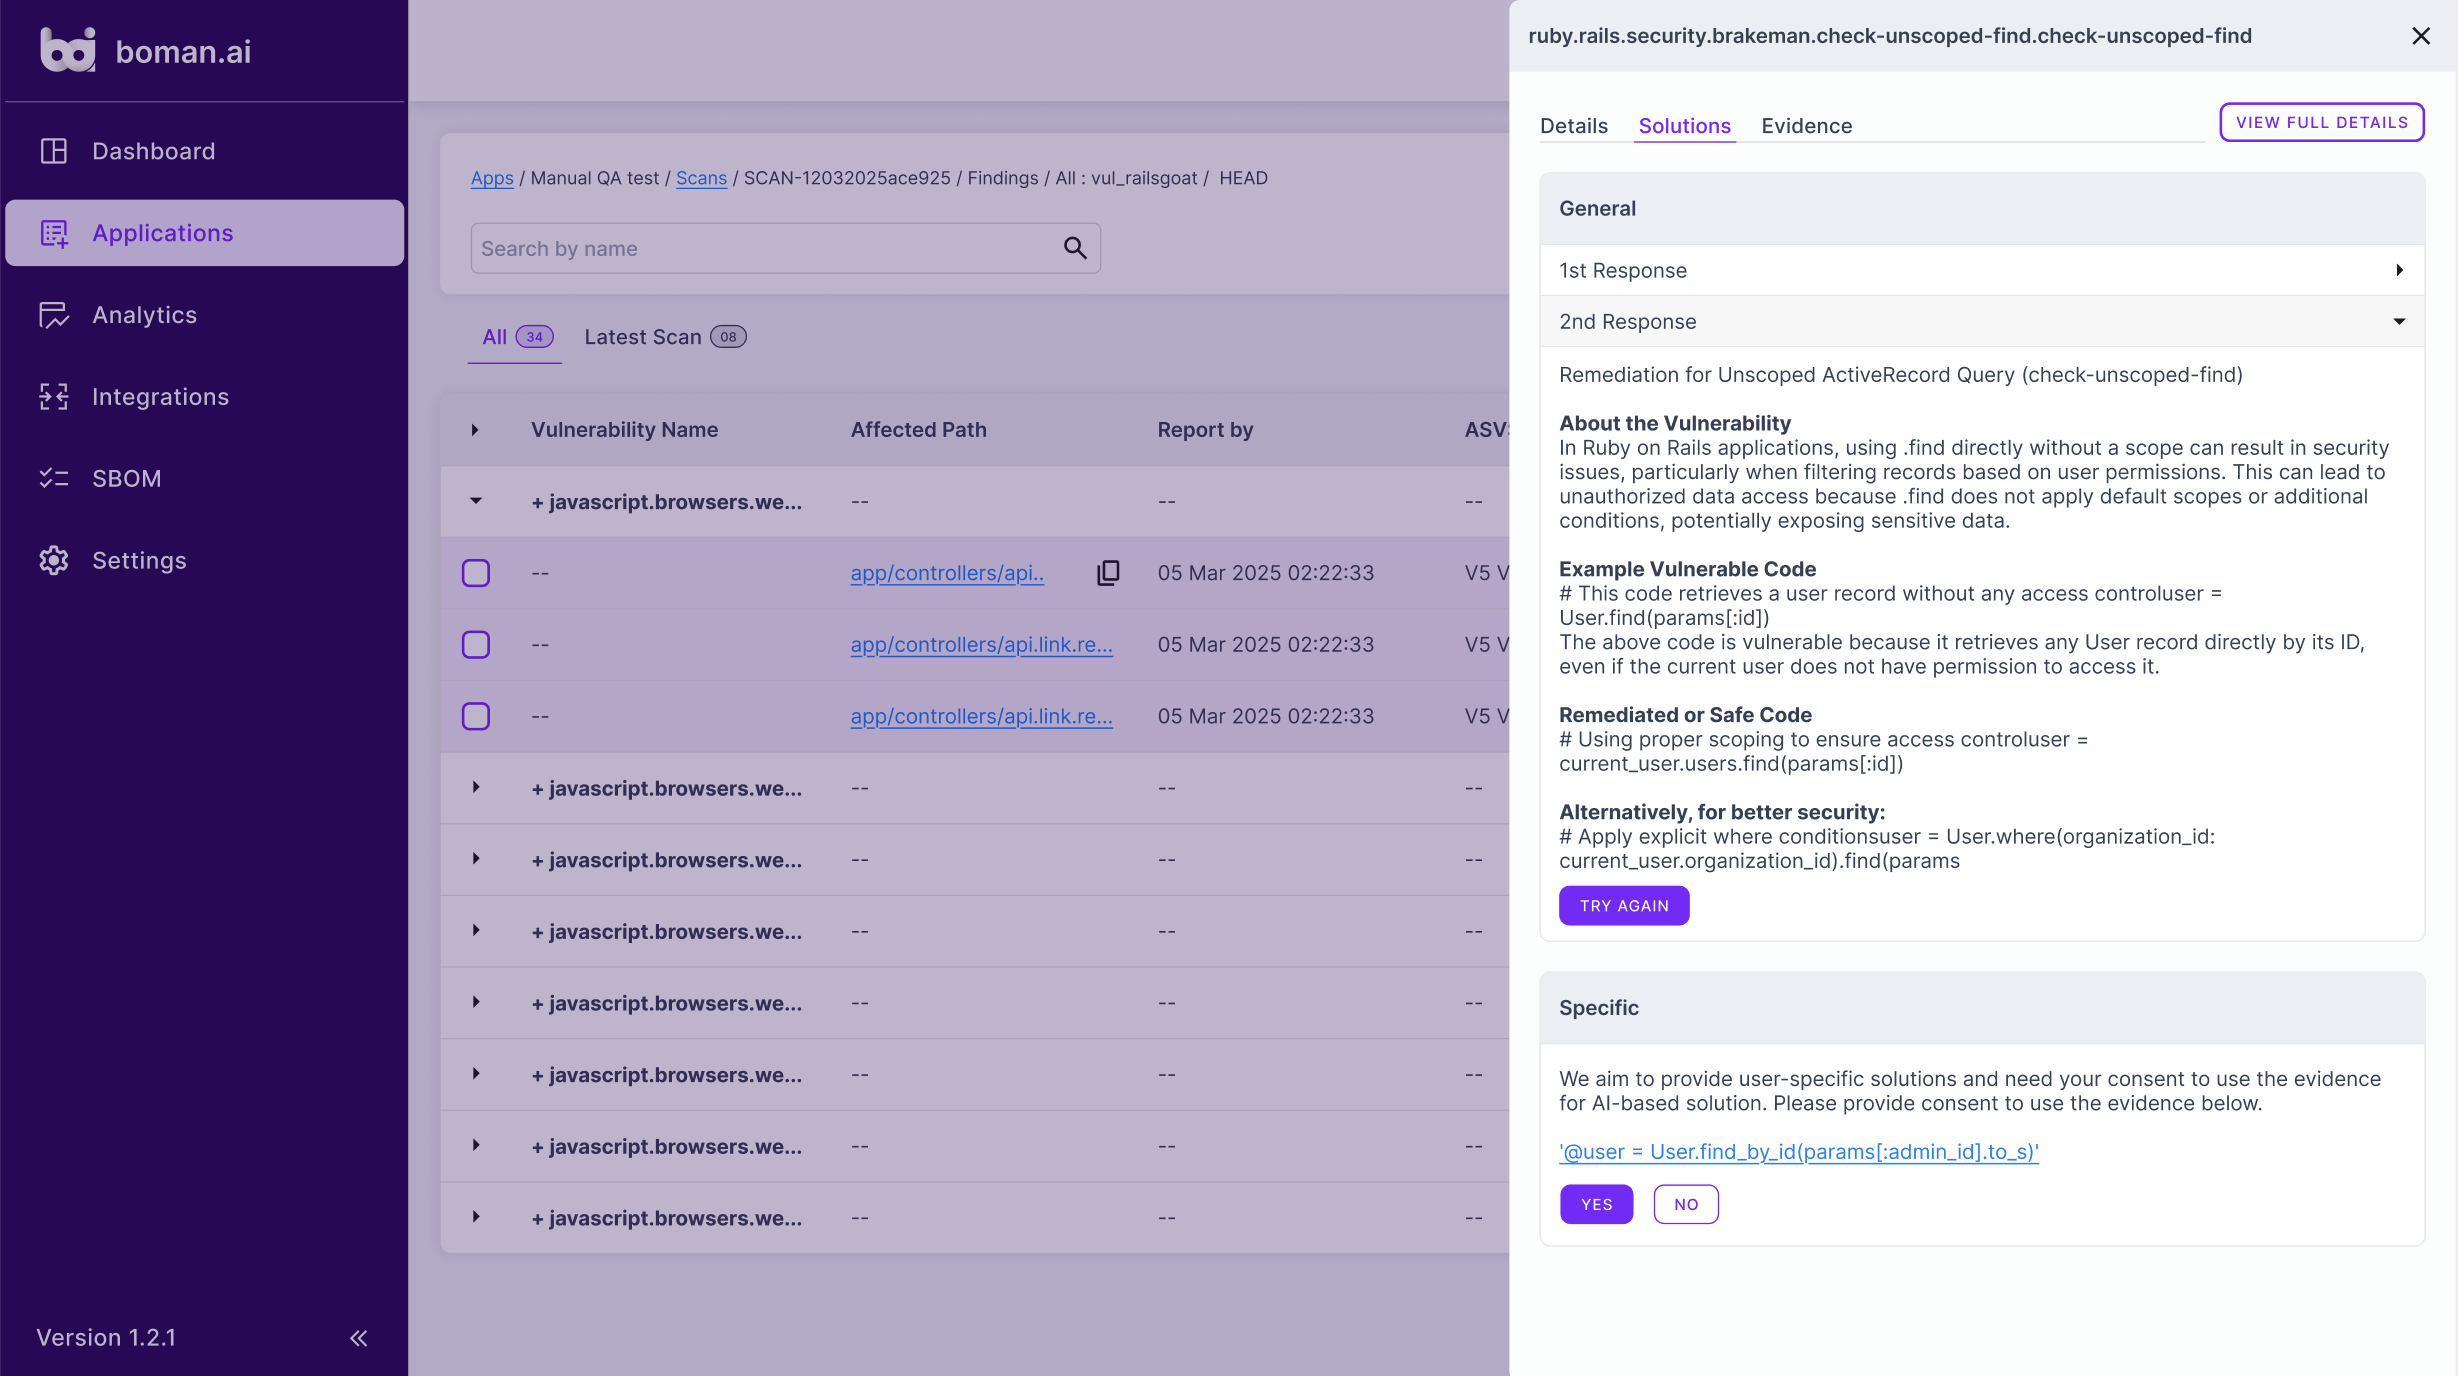
Task: Tick the third finding row checkbox
Action: tap(476, 716)
